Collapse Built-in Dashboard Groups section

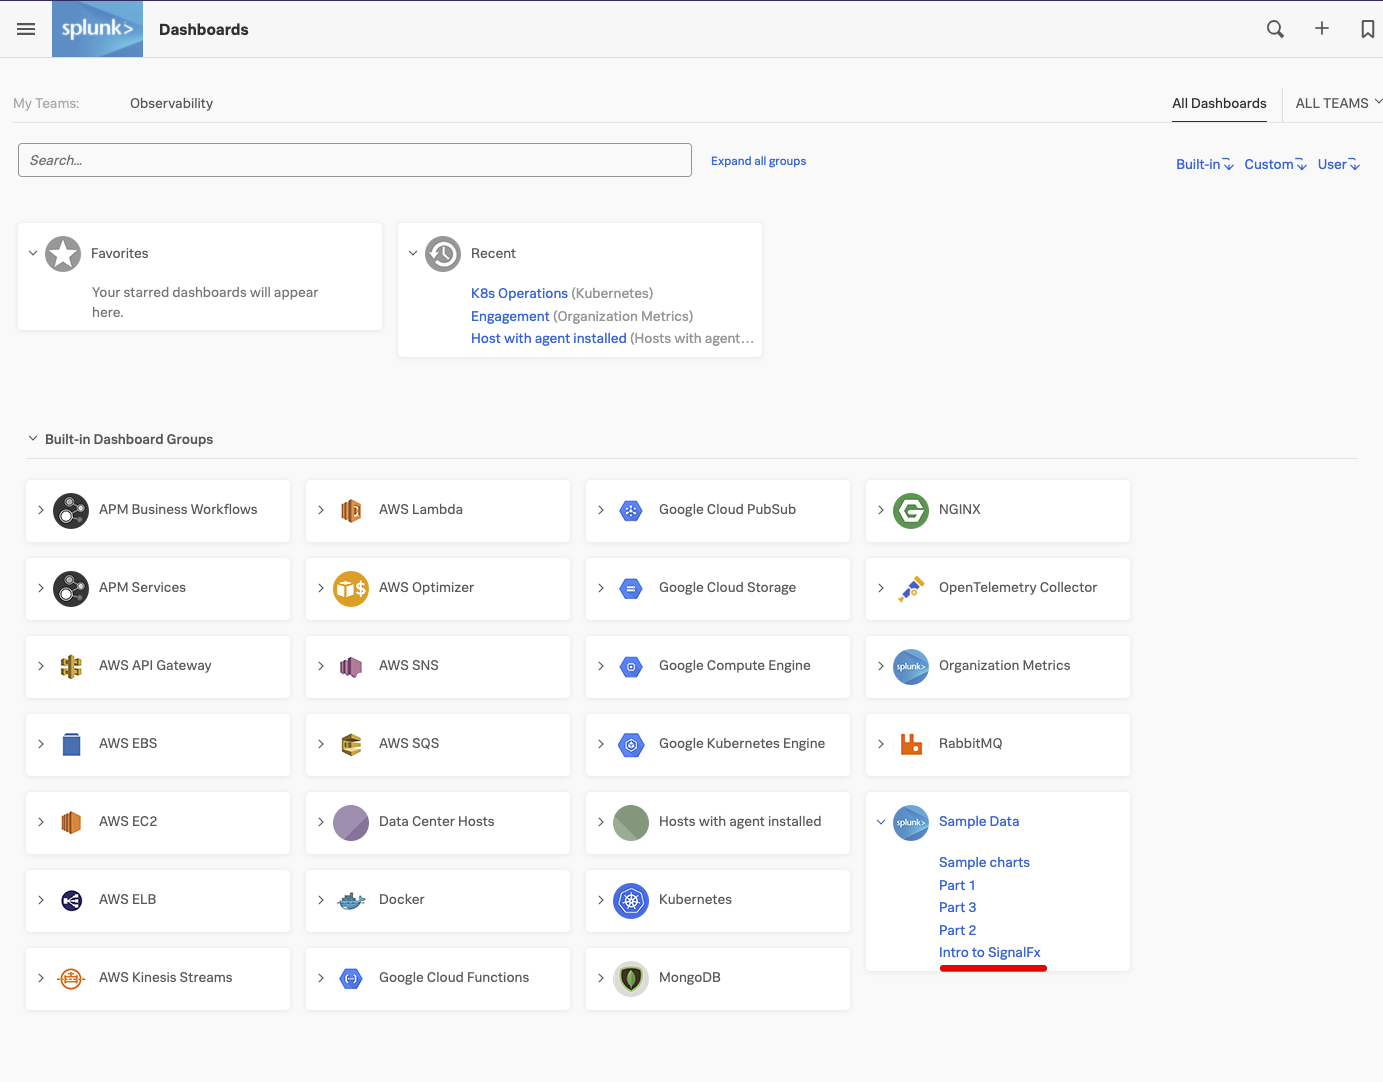[x=33, y=438]
